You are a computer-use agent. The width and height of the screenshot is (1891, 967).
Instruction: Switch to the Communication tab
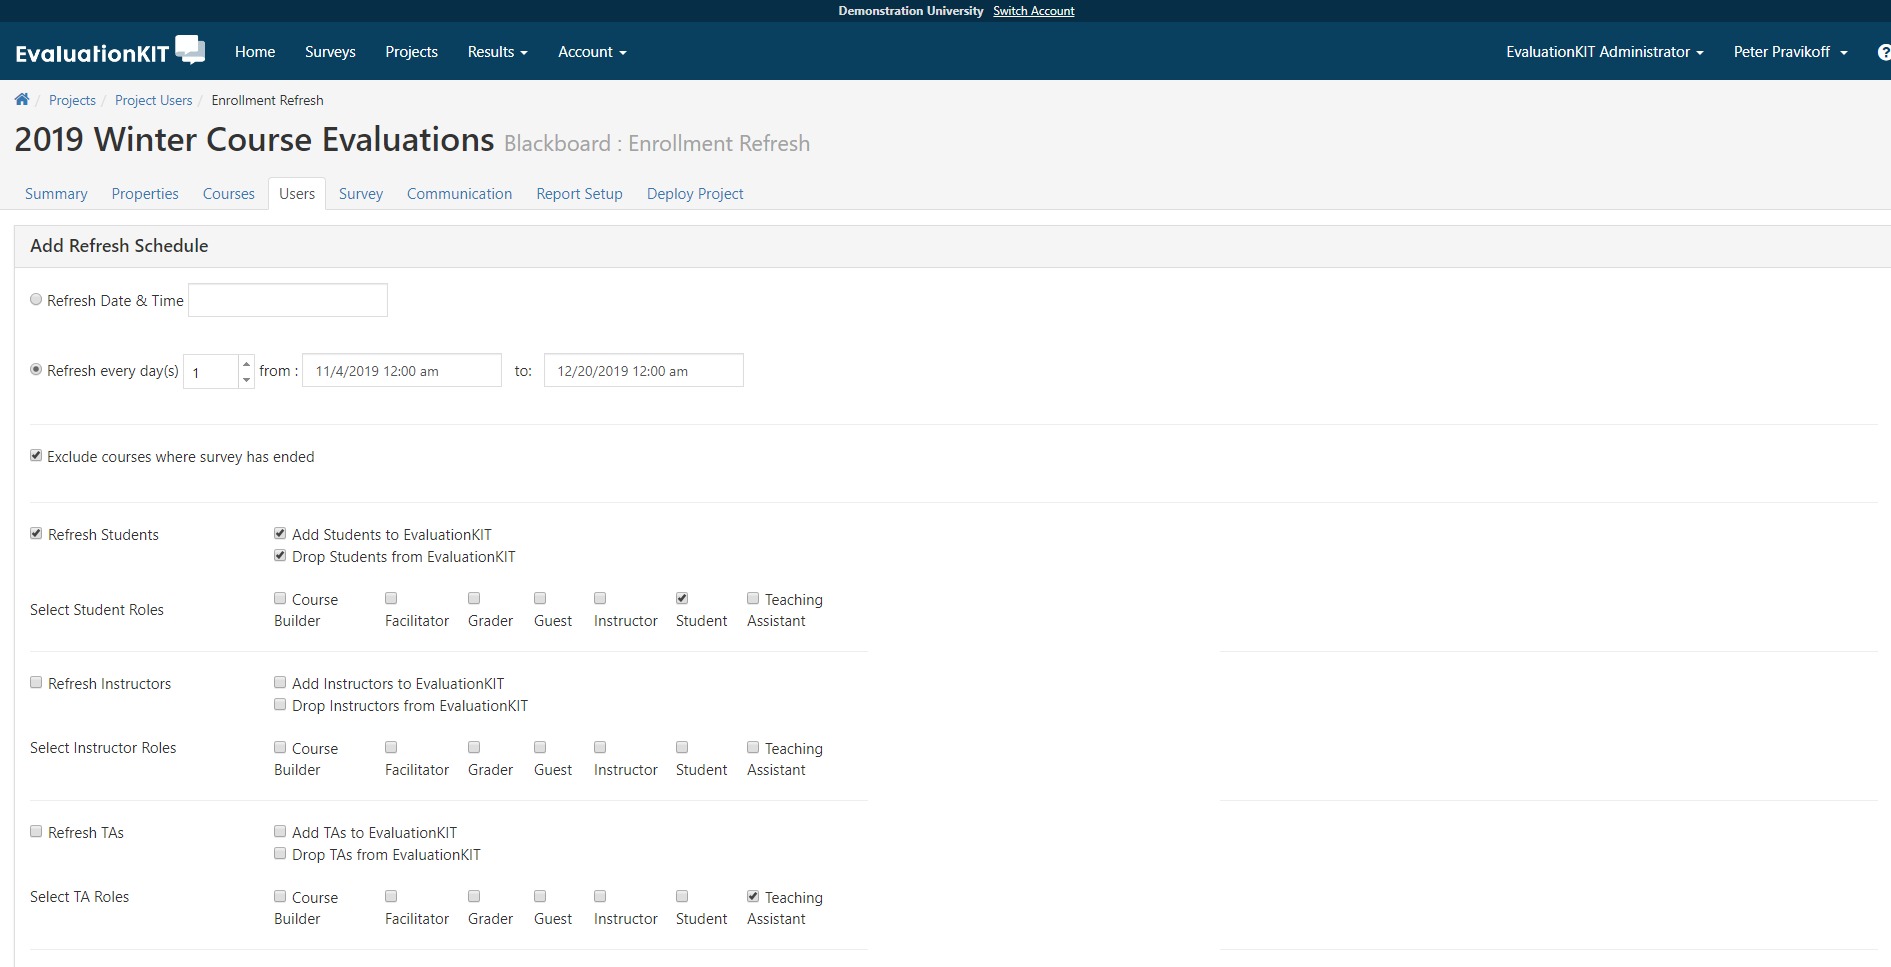[459, 194]
